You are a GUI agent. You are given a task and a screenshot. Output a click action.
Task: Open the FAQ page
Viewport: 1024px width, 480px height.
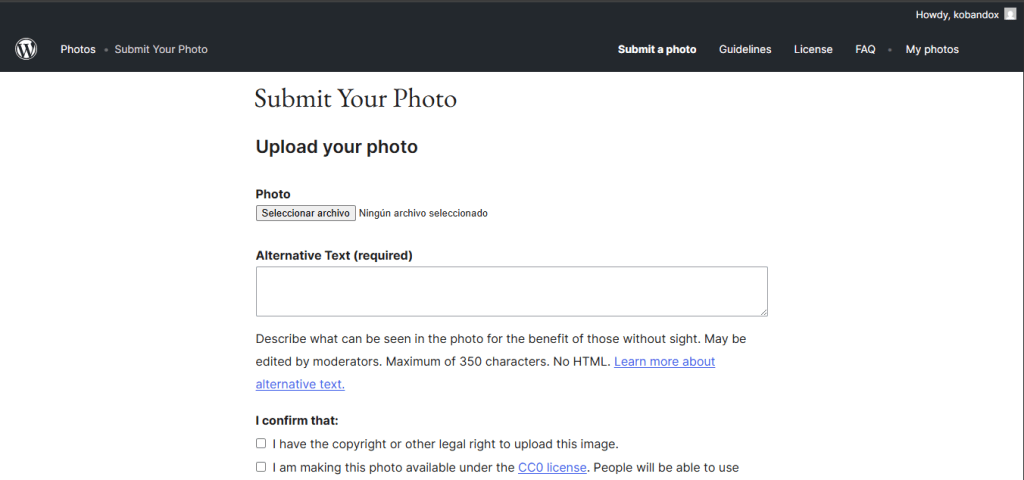coord(865,49)
